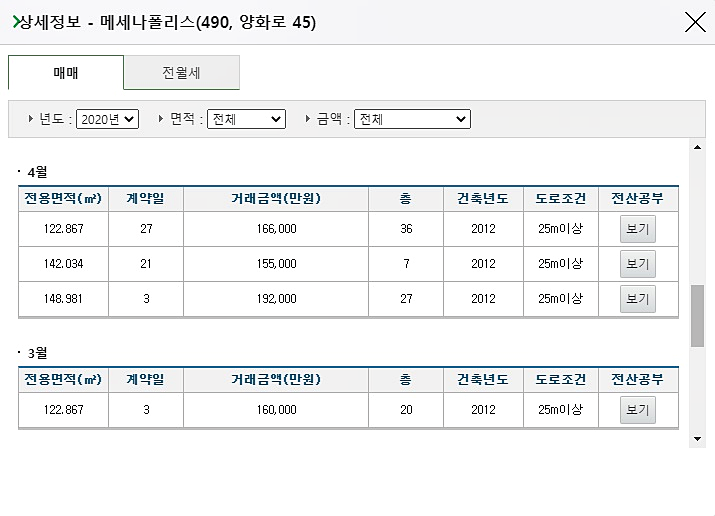Click the scrollbar down arrow
This screenshot has height=516, width=715.
[x=697, y=439]
